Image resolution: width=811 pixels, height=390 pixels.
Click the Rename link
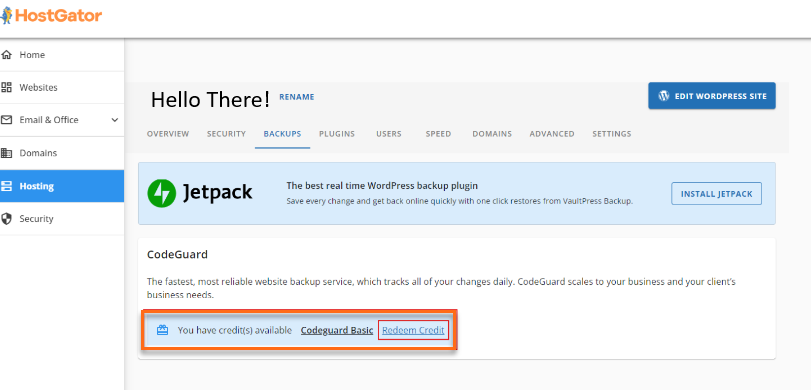click(x=297, y=97)
